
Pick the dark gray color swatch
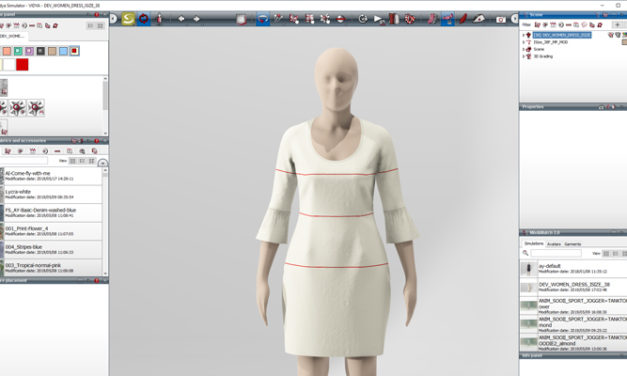coord(40,51)
